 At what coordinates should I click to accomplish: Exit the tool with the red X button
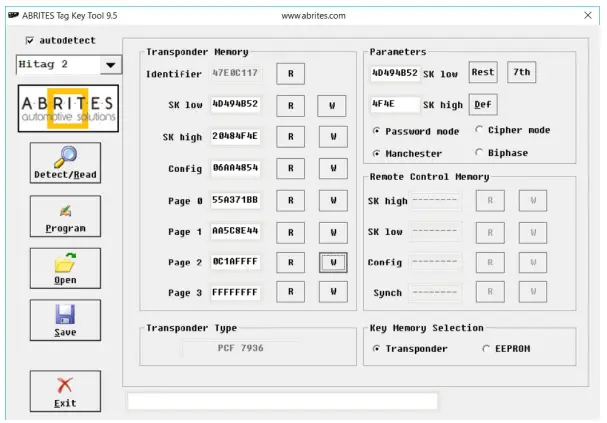tap(65, 391)
